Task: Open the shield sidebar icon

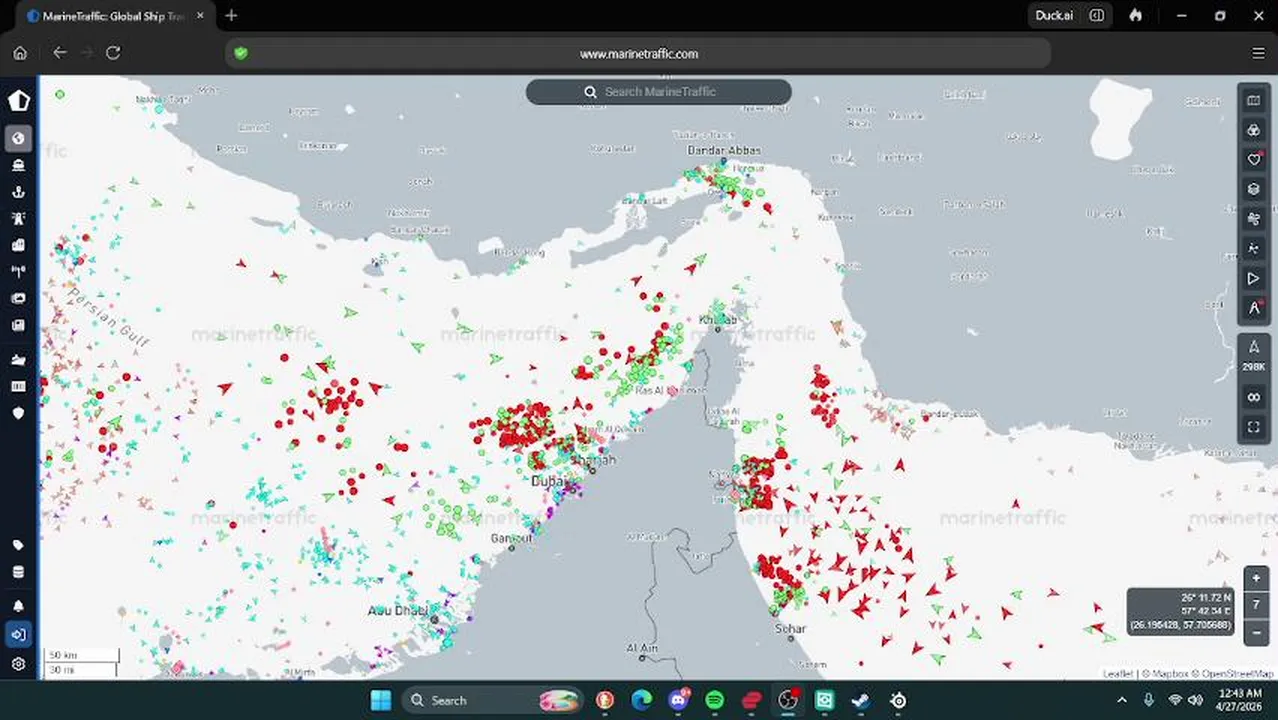Action: 18,412
